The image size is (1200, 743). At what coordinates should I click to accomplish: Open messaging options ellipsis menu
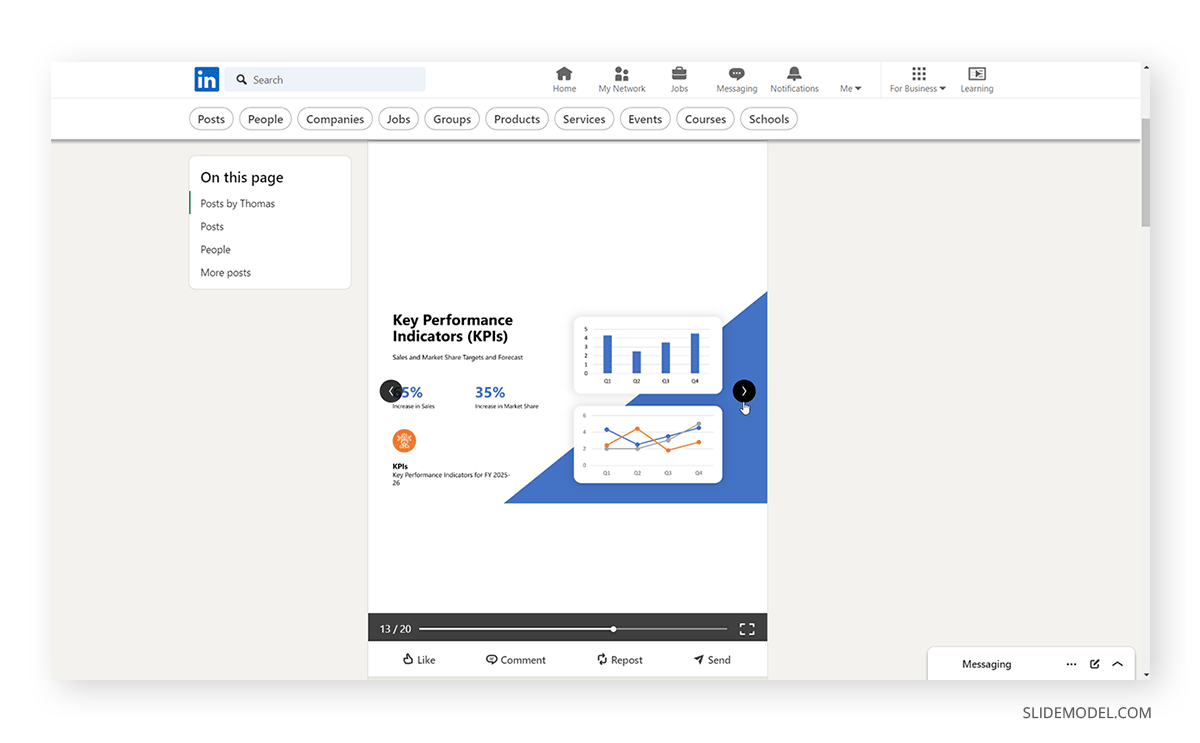pyautogui.click(x=1071, y=664)
